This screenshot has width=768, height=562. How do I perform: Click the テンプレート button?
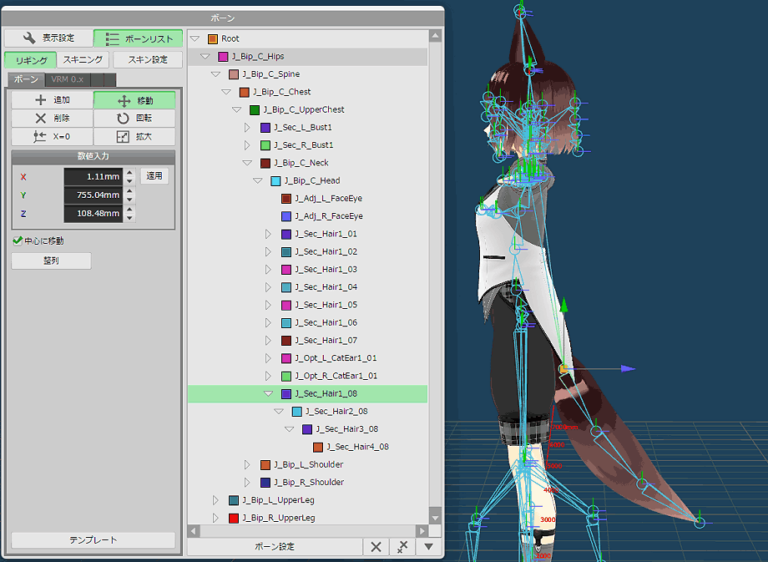pyautogui.click(x=93, y=540)
